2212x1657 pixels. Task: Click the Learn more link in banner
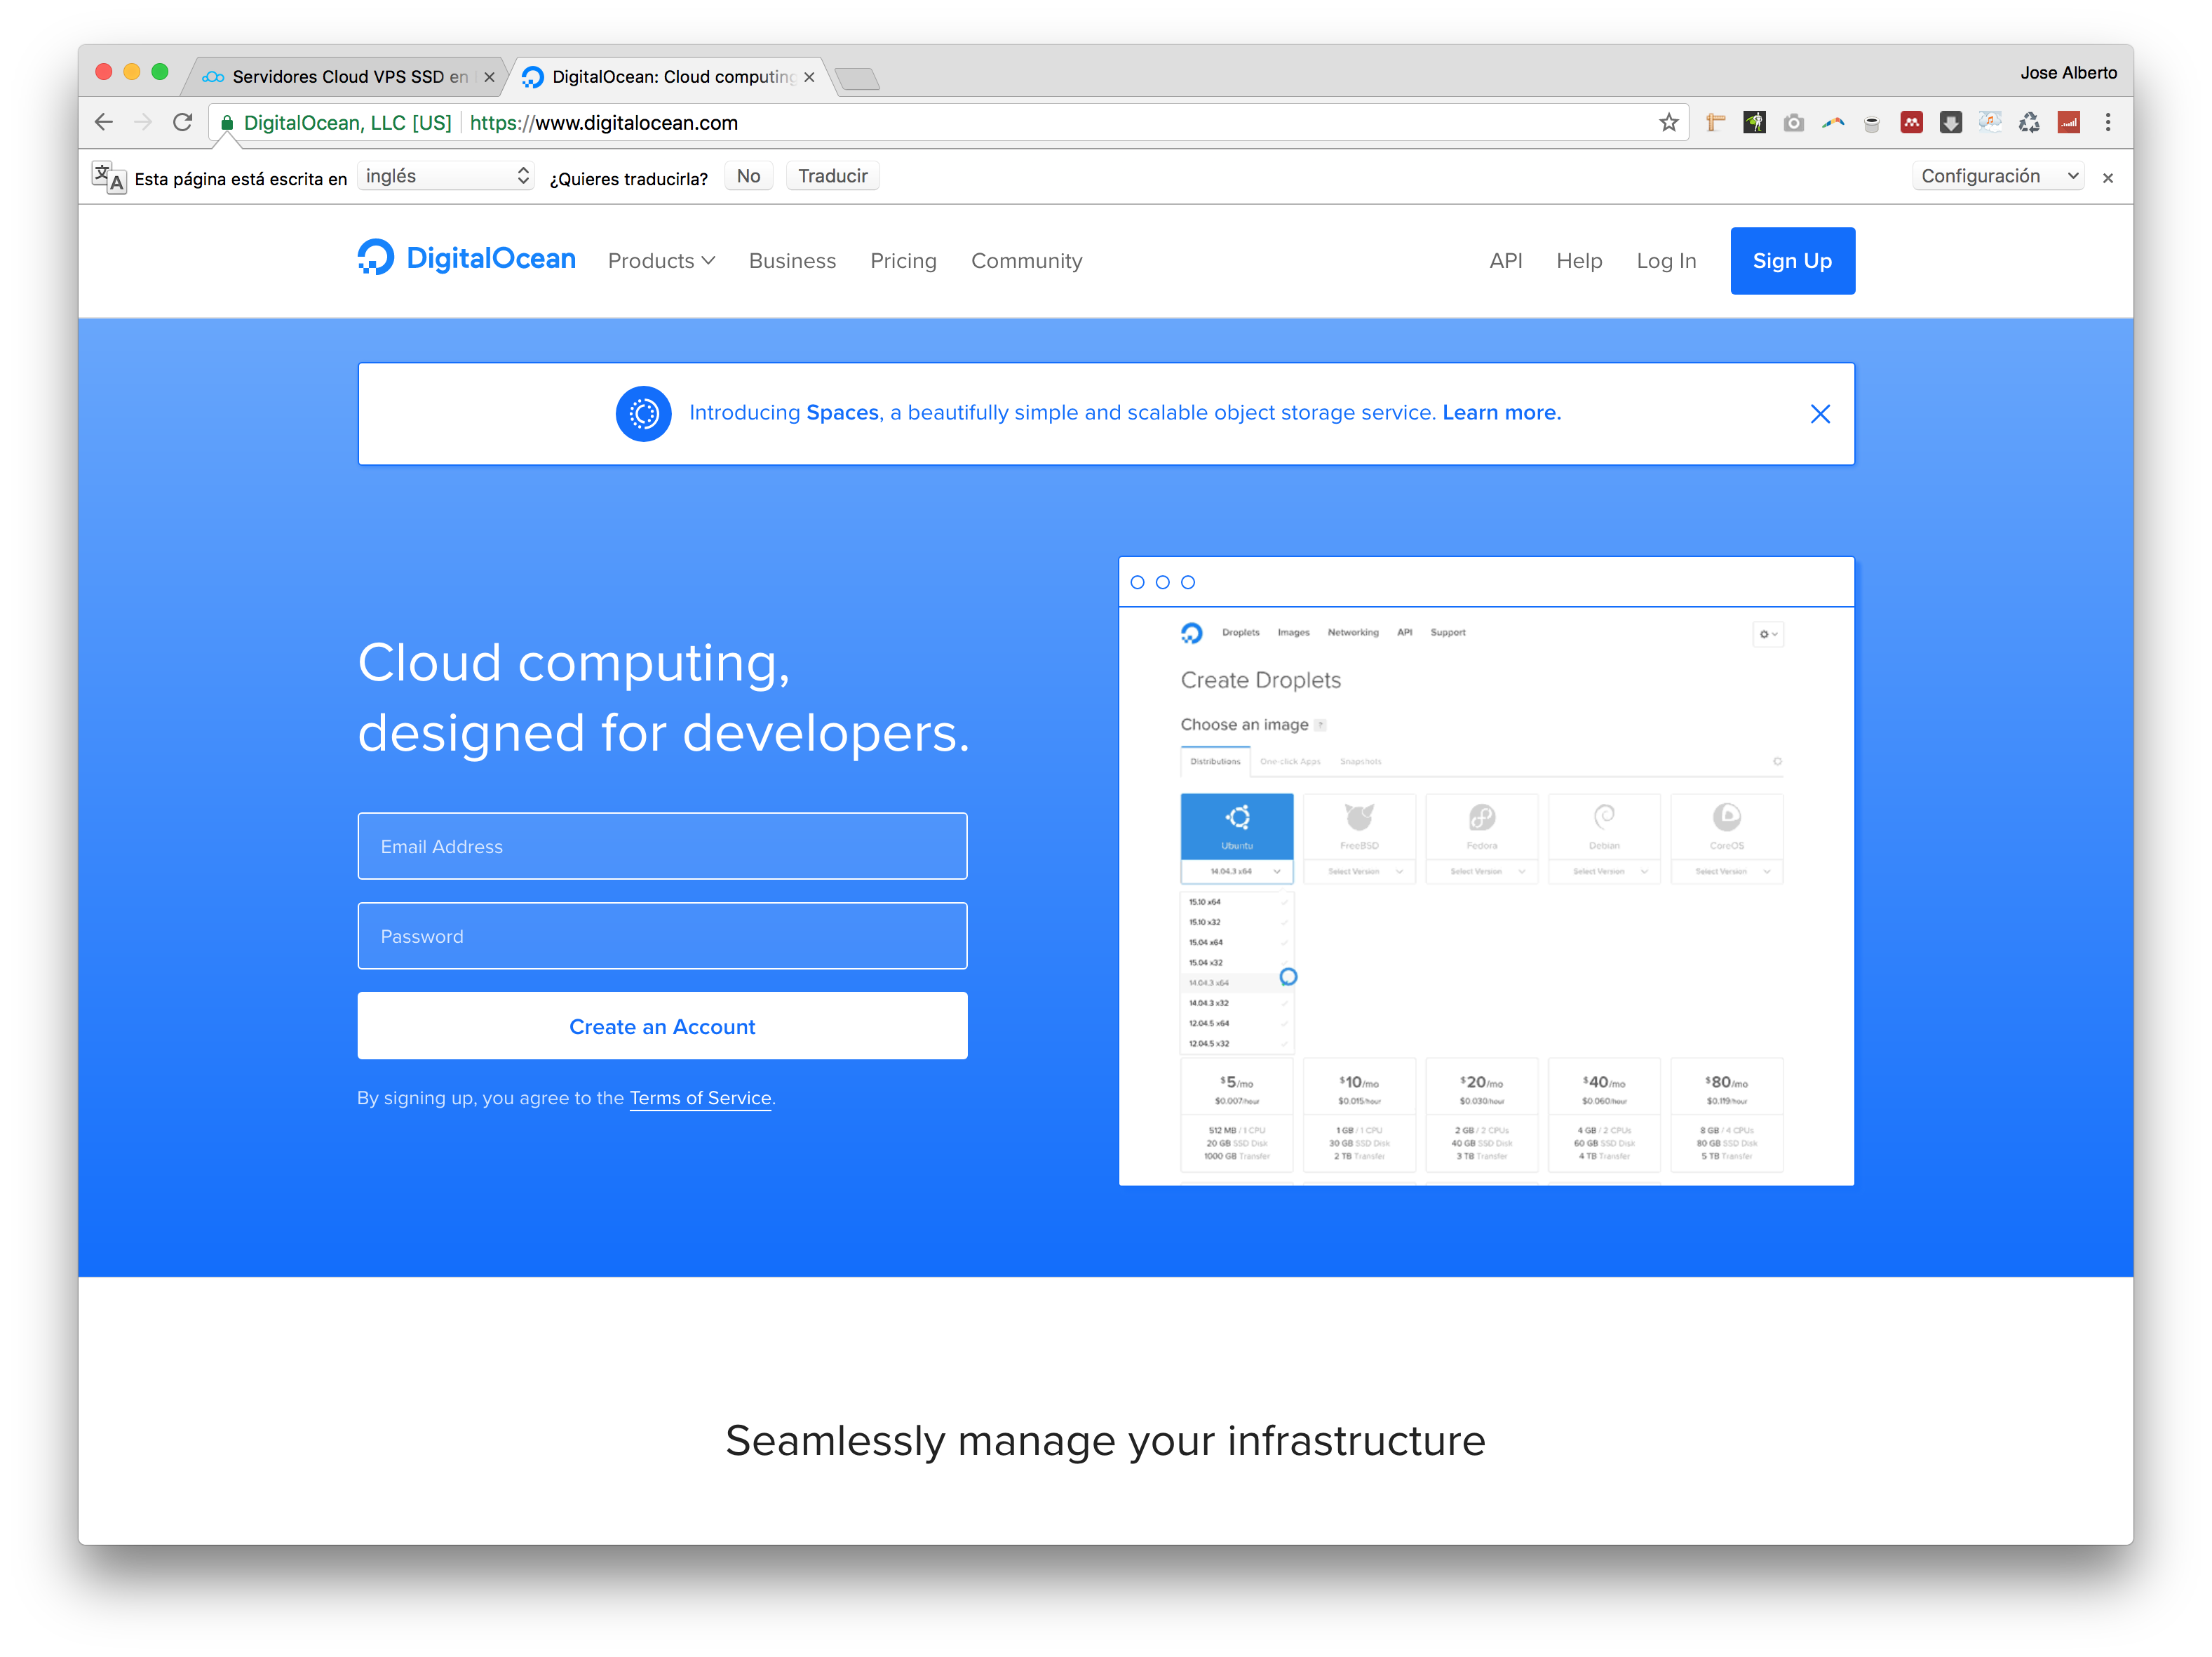(x=1501, y=412)
